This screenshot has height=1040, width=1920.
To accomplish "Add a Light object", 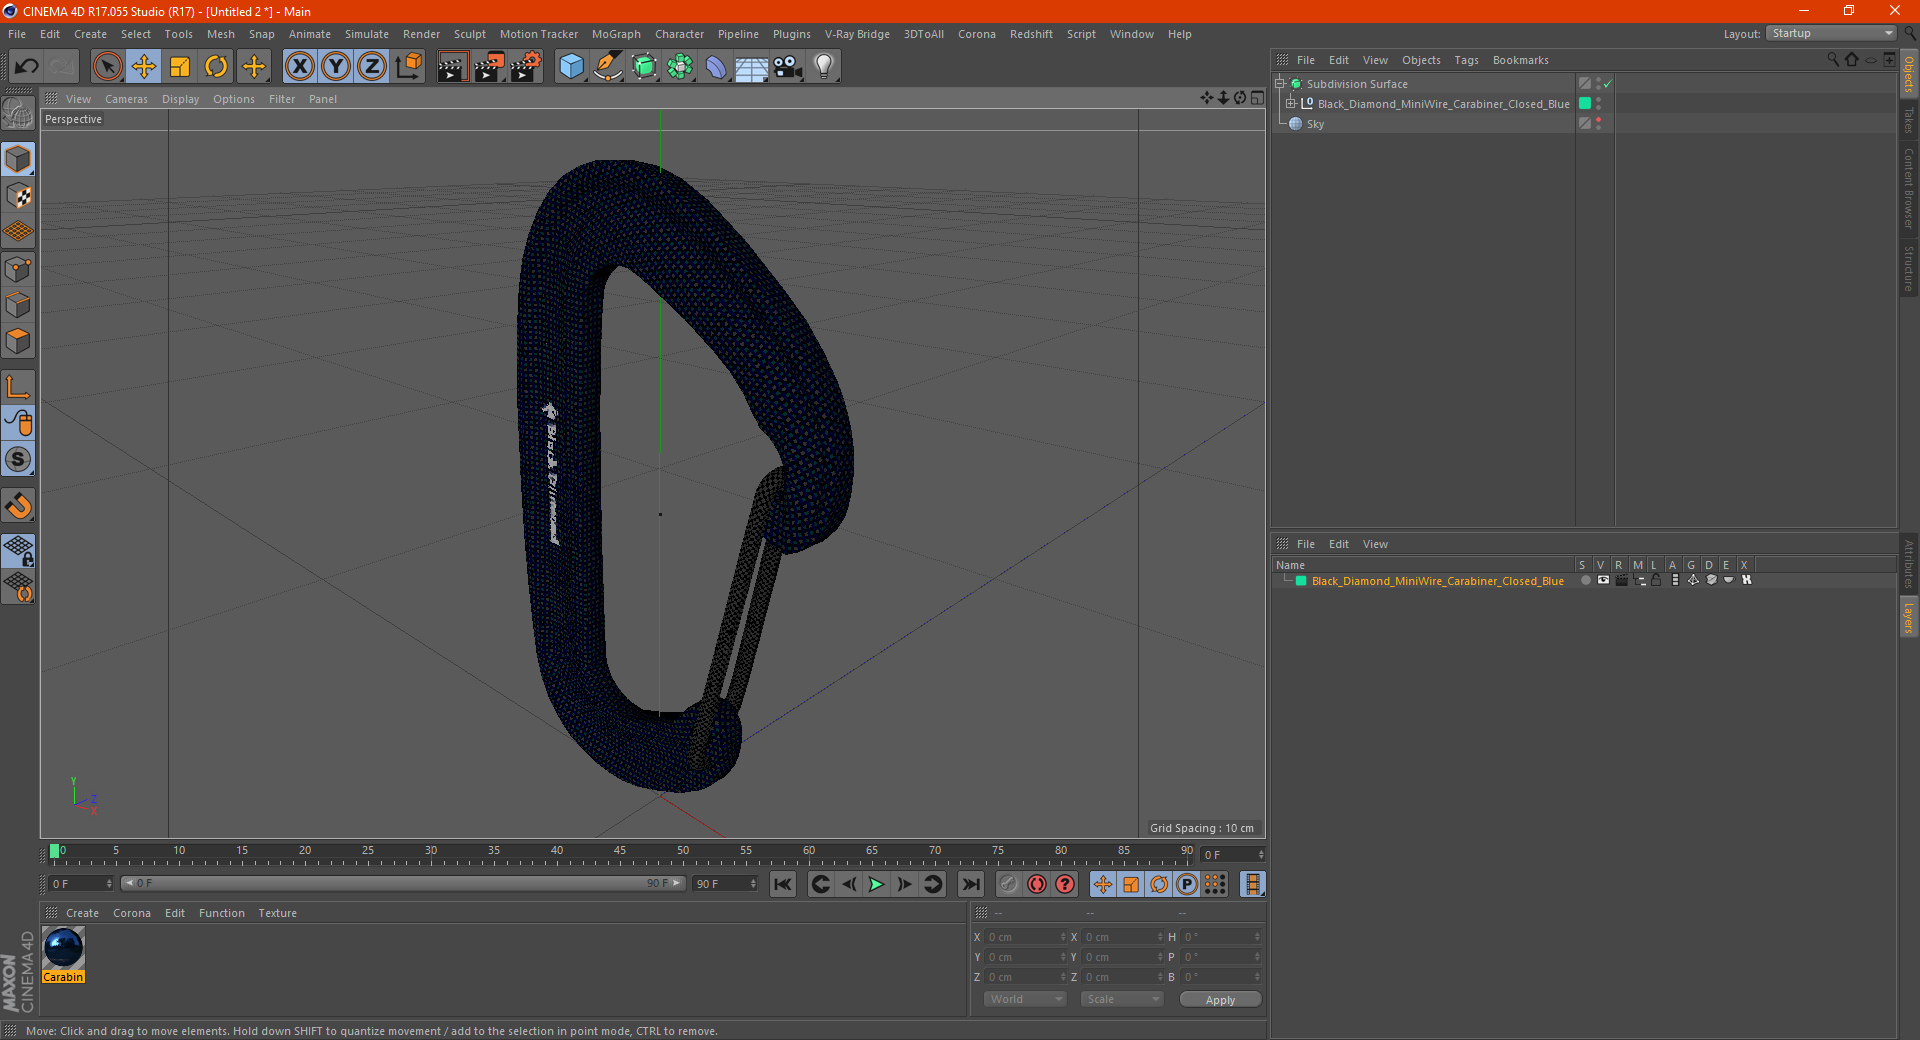I will (824, 67).
